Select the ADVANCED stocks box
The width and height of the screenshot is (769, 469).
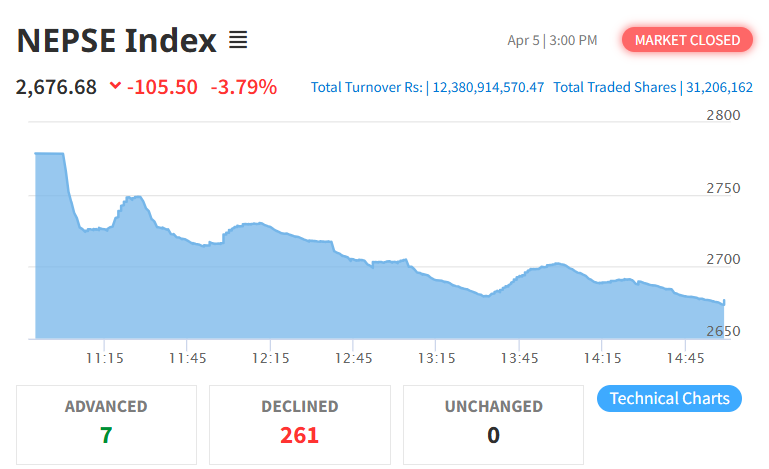tap(106, 422)
